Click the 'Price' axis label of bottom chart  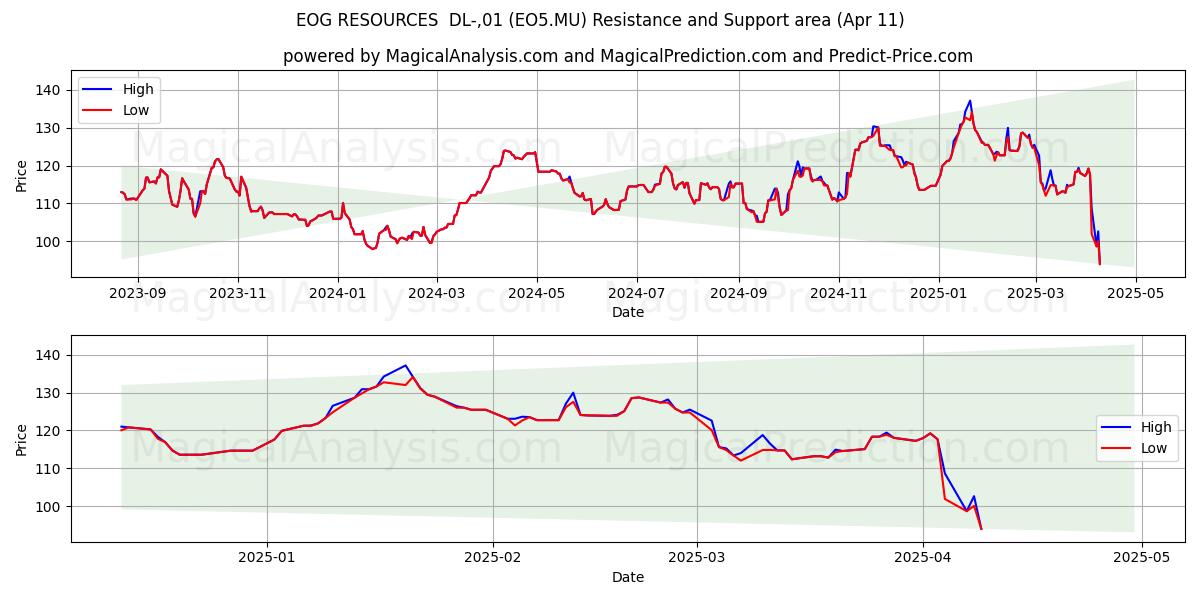tap(22, 439)
